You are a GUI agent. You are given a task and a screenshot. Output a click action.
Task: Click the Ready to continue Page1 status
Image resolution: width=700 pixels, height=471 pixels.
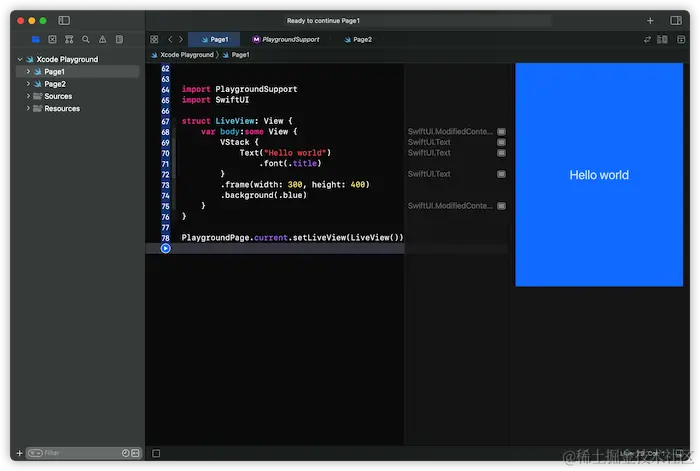pos(323,21)
